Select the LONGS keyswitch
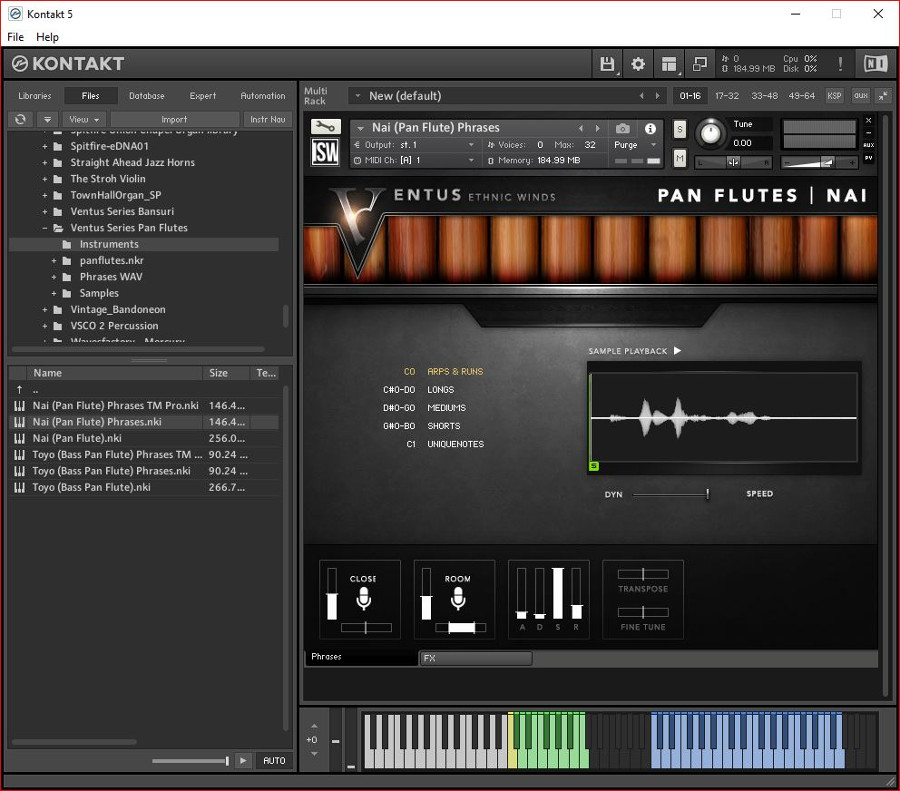This screenshot has height=791, width=900. click(441, 390)
